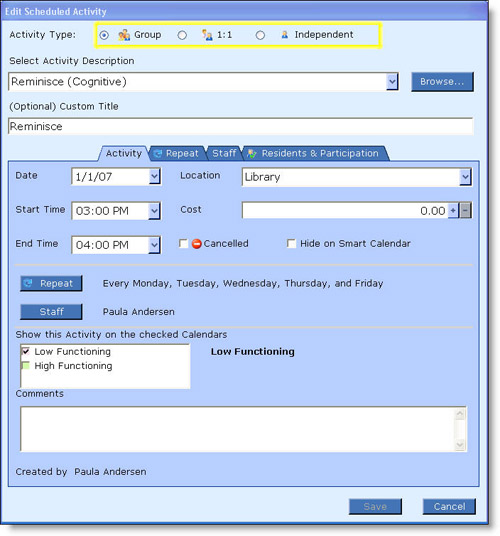The height and width of the screenshot is (536, 500).
Task: Open the Start Time dropdown
Action: 154,211
